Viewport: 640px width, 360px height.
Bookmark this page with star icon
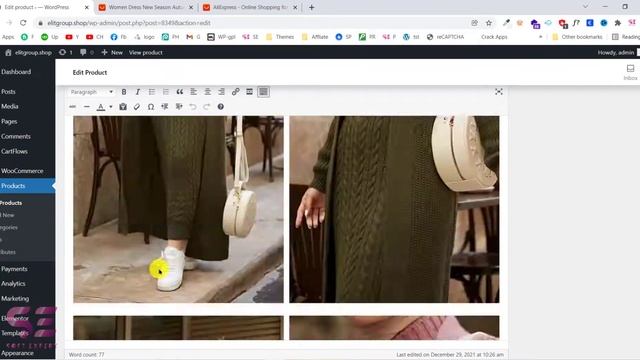(x=489, y=23)
